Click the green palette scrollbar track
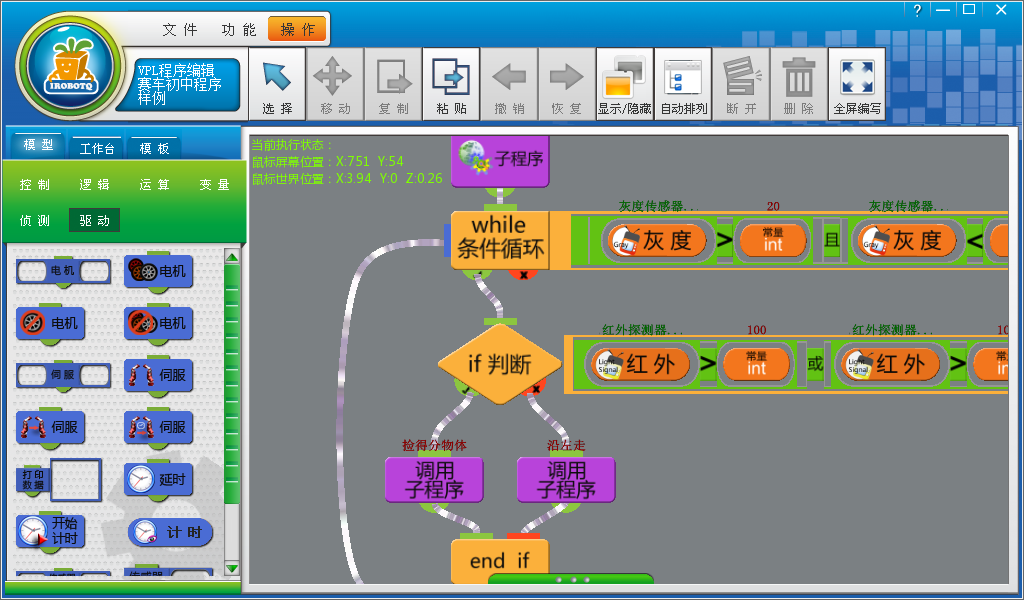This screenshot has width=1024, height=600. tap(232, 400)
